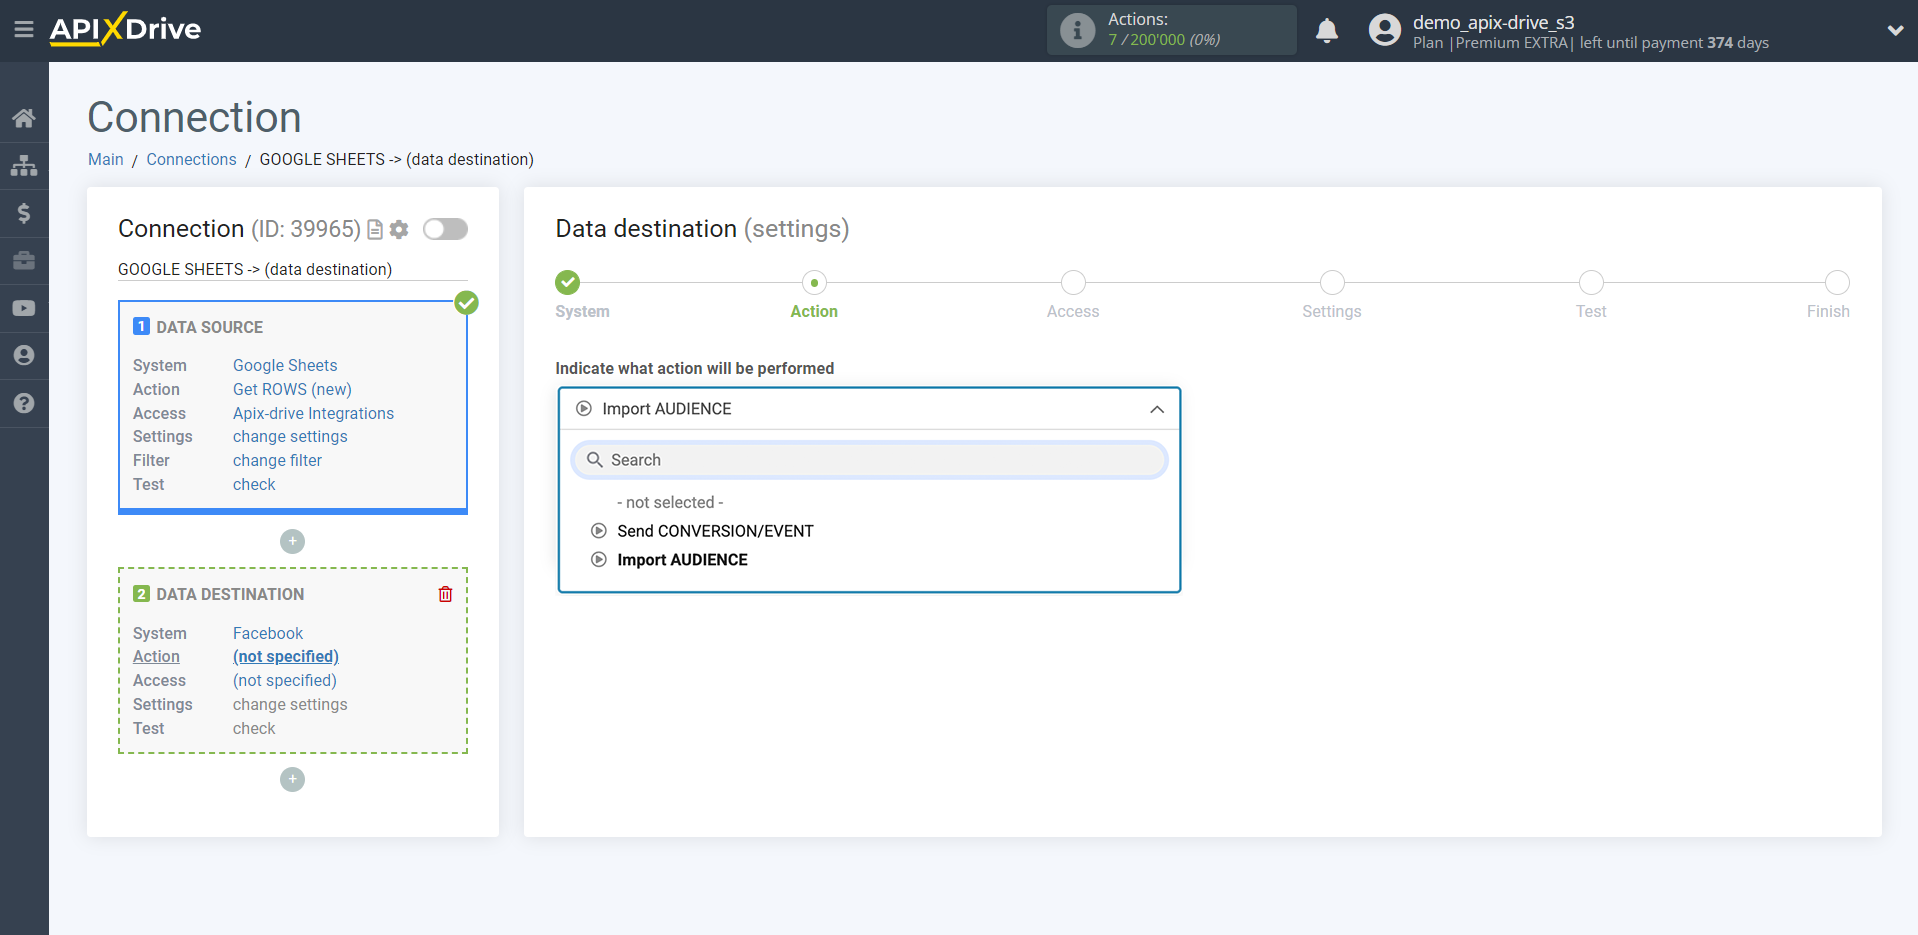Click the action Search field
Viewport: 1918px width, 935px height.
[x=869, y=460]
